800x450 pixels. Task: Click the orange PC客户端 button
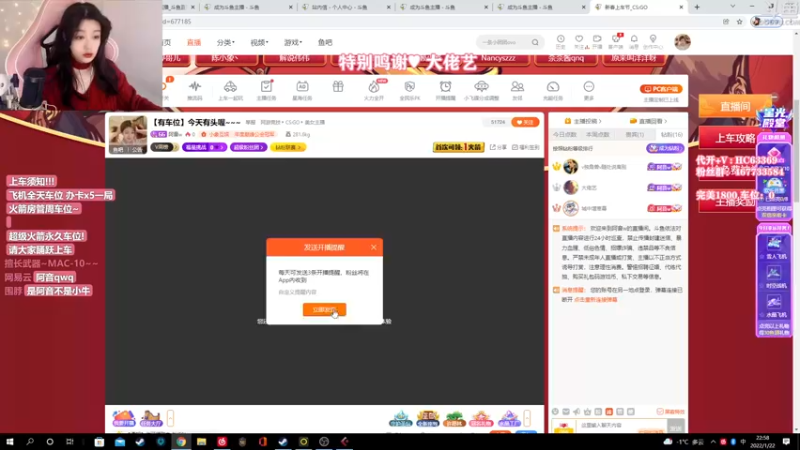click(x=661, y=89)
